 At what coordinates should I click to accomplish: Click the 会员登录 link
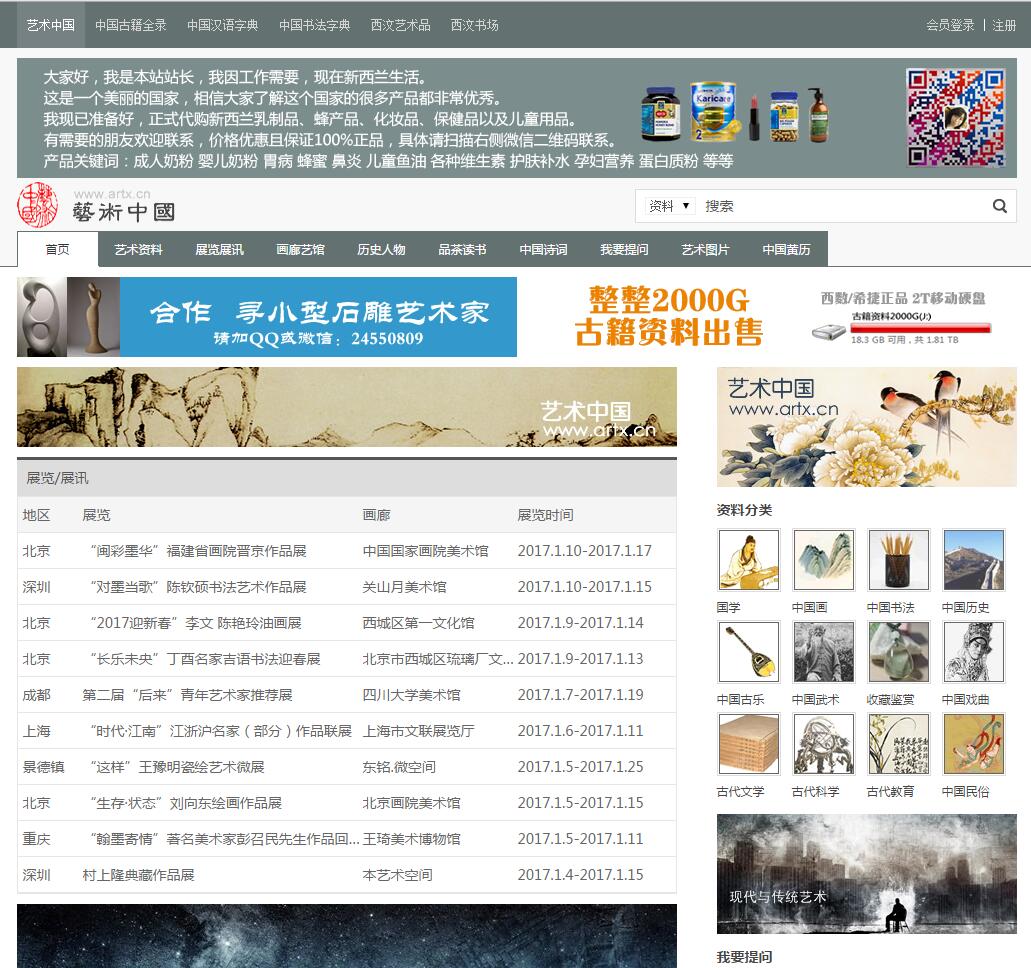click(950, 25)
